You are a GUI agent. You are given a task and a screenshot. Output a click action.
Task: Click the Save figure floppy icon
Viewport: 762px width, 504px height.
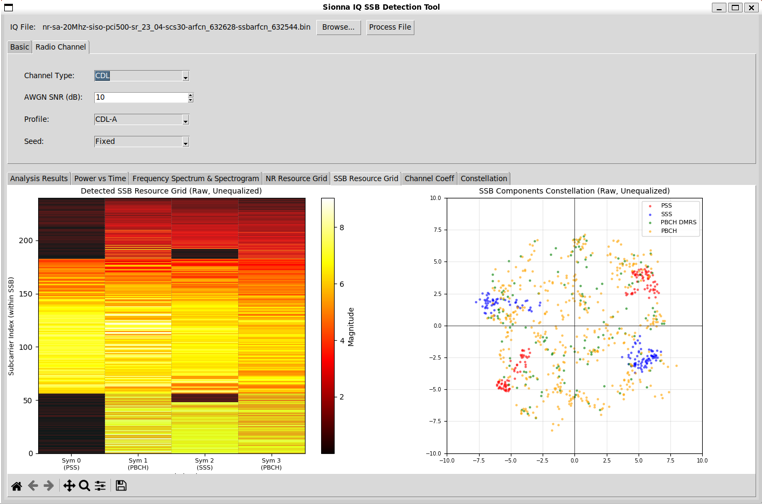[121, 486]
